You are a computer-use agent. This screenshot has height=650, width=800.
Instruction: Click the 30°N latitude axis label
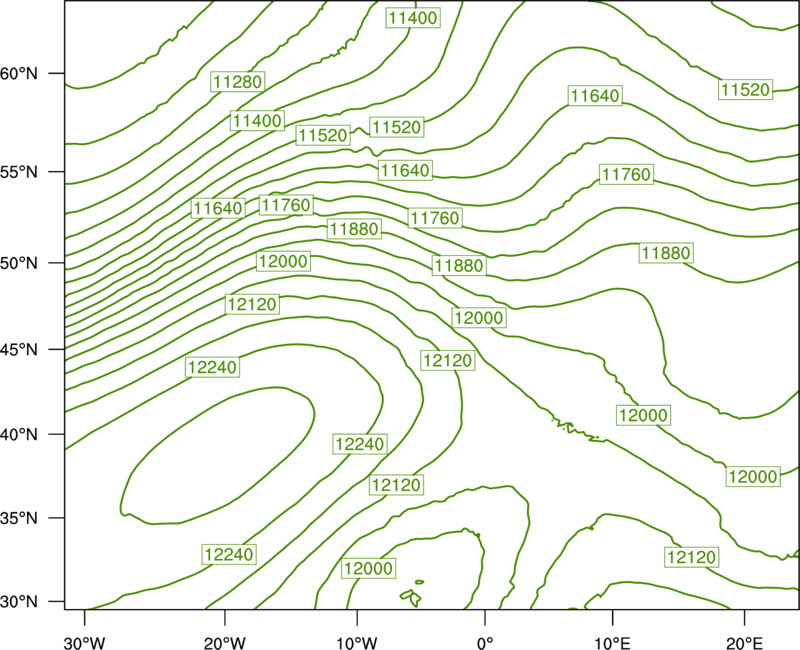click(x=19, y=602)
